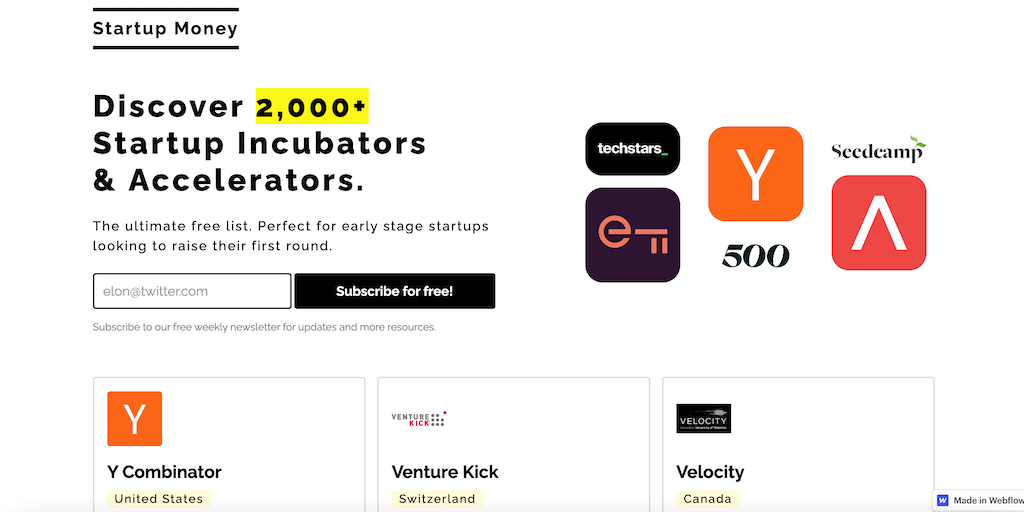
Task: Click the 500 Startups logo
Action: point(755,256)
